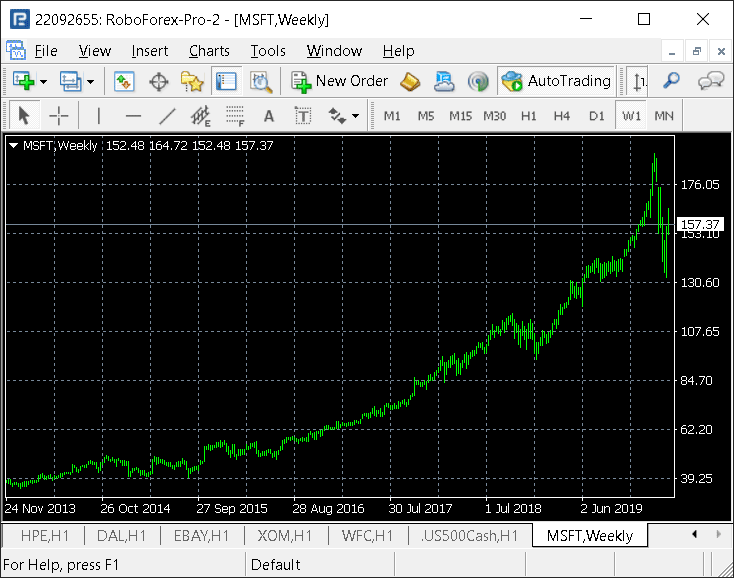Screen dimensions: 734x578
Task: Select the text A tool
Action: (269, 116)
